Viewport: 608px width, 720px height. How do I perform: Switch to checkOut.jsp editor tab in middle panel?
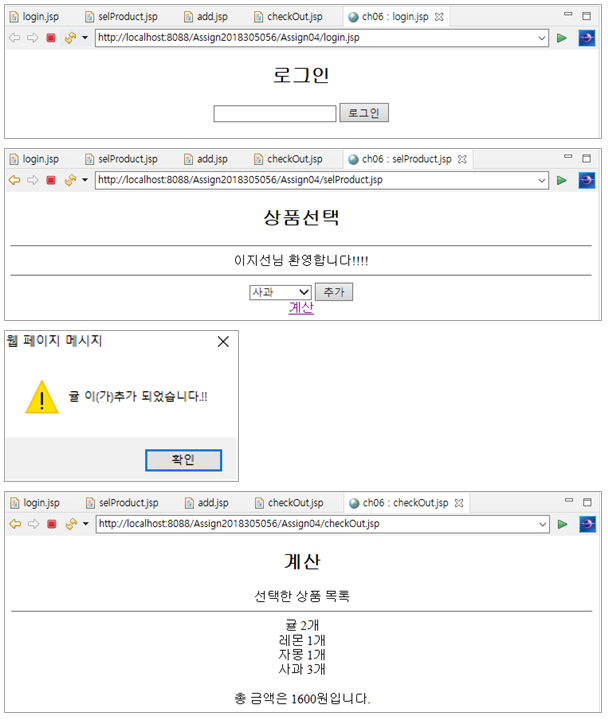click(x=288, y=159)
